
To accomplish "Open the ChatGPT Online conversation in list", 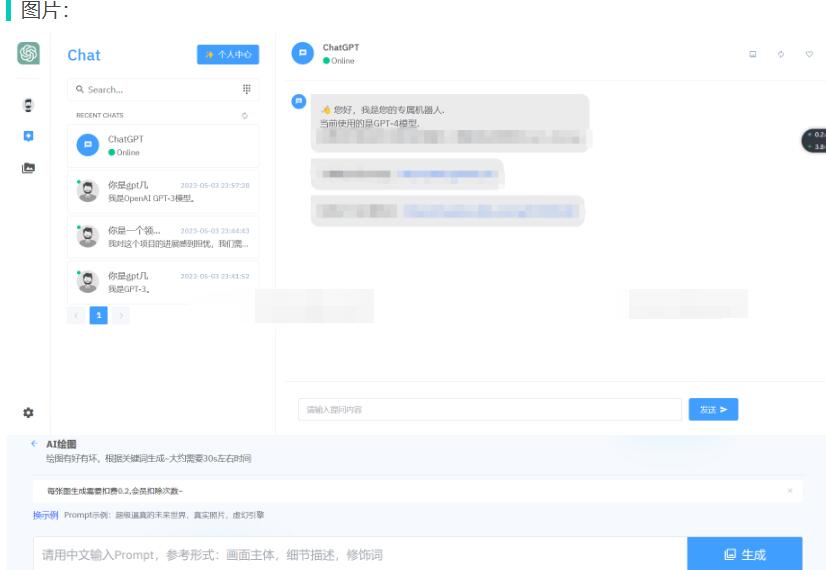I will tap(163, 146).
